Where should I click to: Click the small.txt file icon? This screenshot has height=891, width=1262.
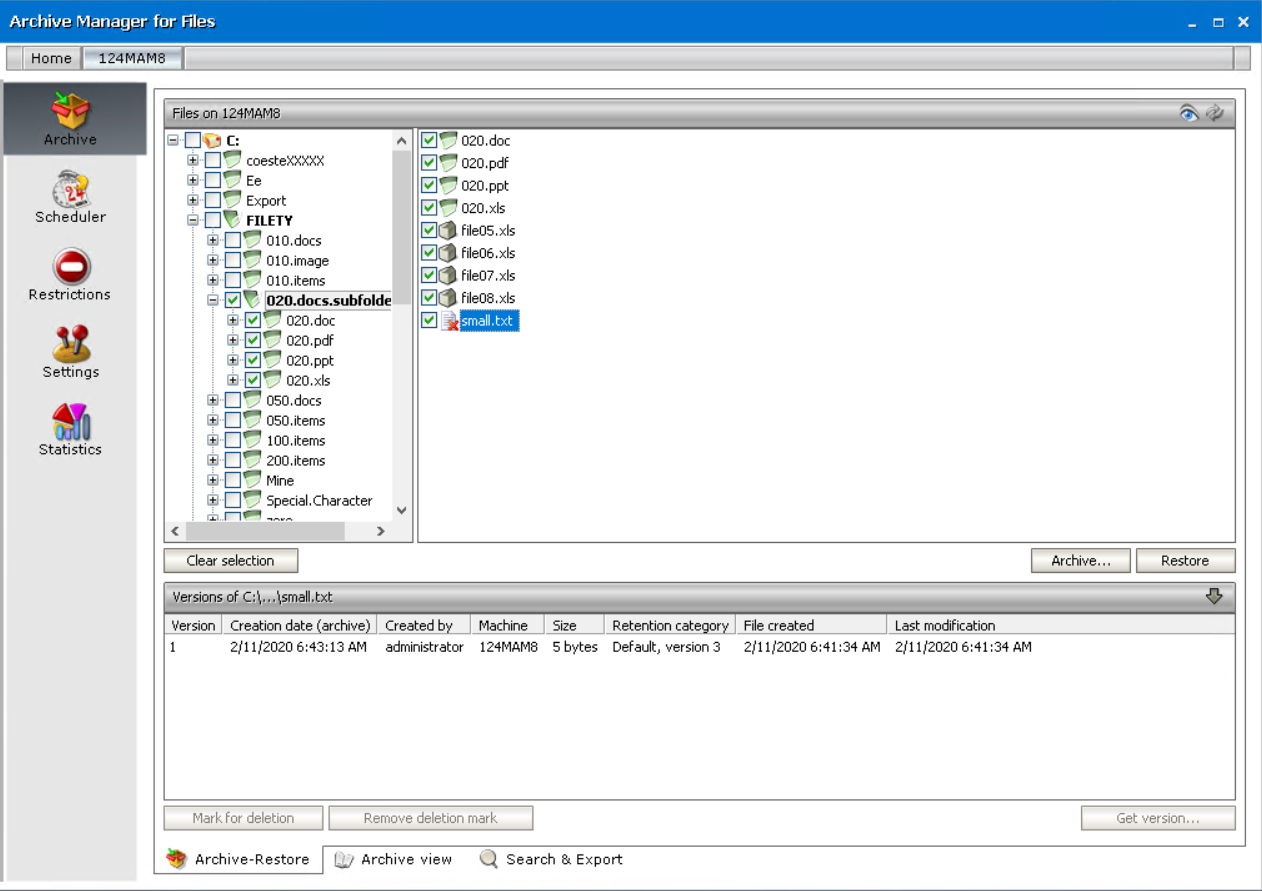(x=449, y=320)
